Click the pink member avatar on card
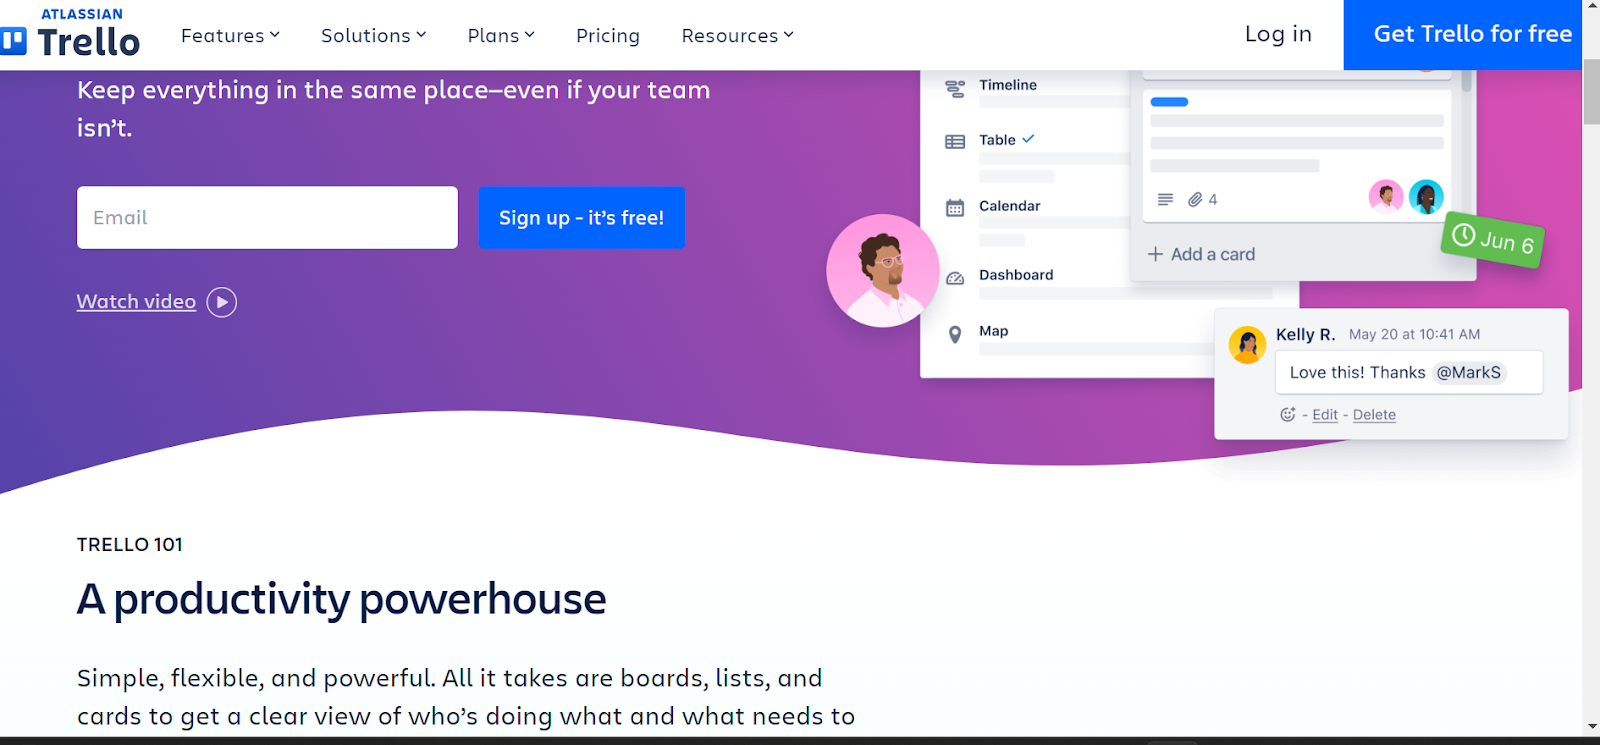Image resolution: width=1600 pixels, height=745 pixels. (x=1386, y=196)
